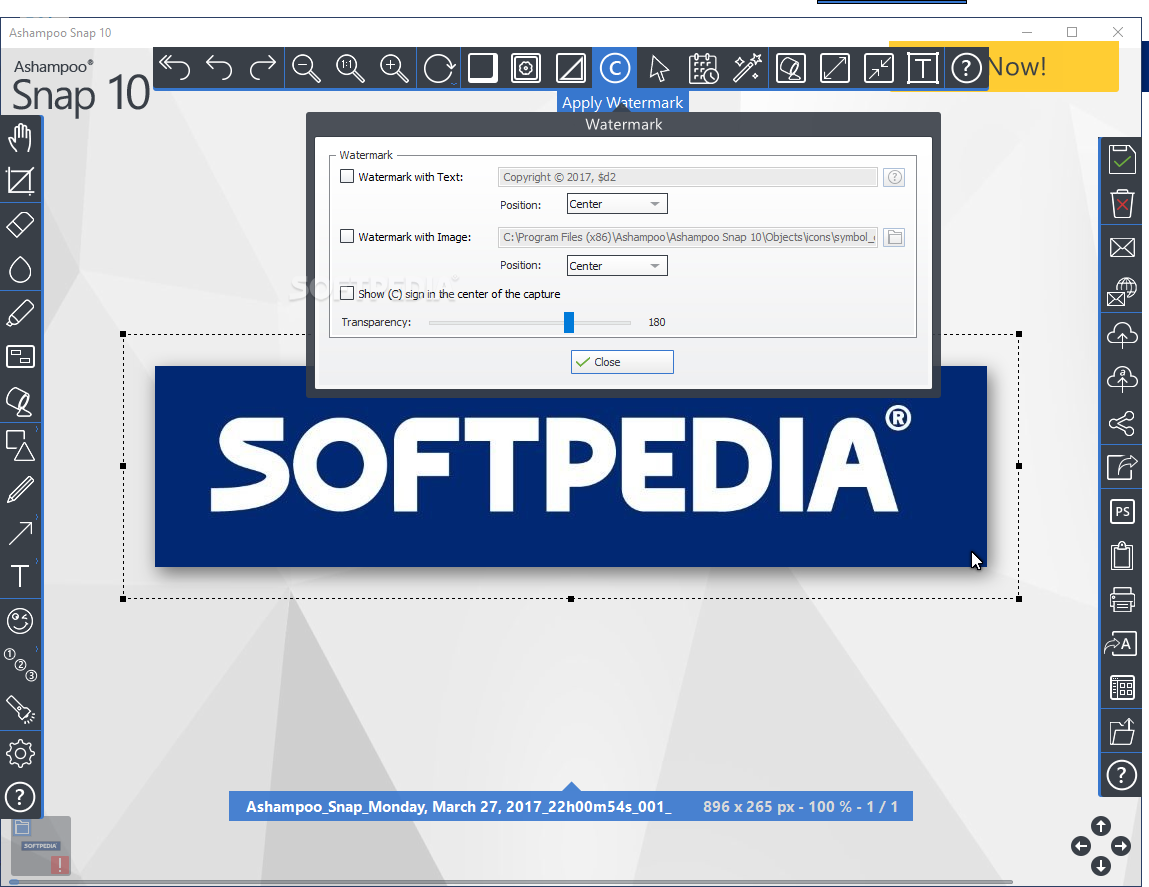Enable Watermark with Image checkbox
Viewport: 1149px width, 887px height.
click(x=347, y=236)
